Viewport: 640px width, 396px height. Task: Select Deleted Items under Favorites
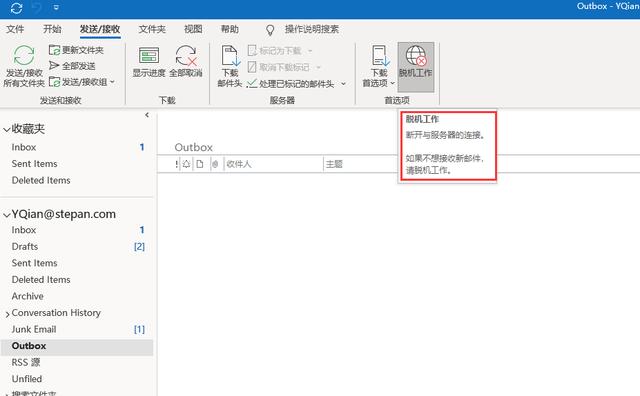(x=76, y=180)
